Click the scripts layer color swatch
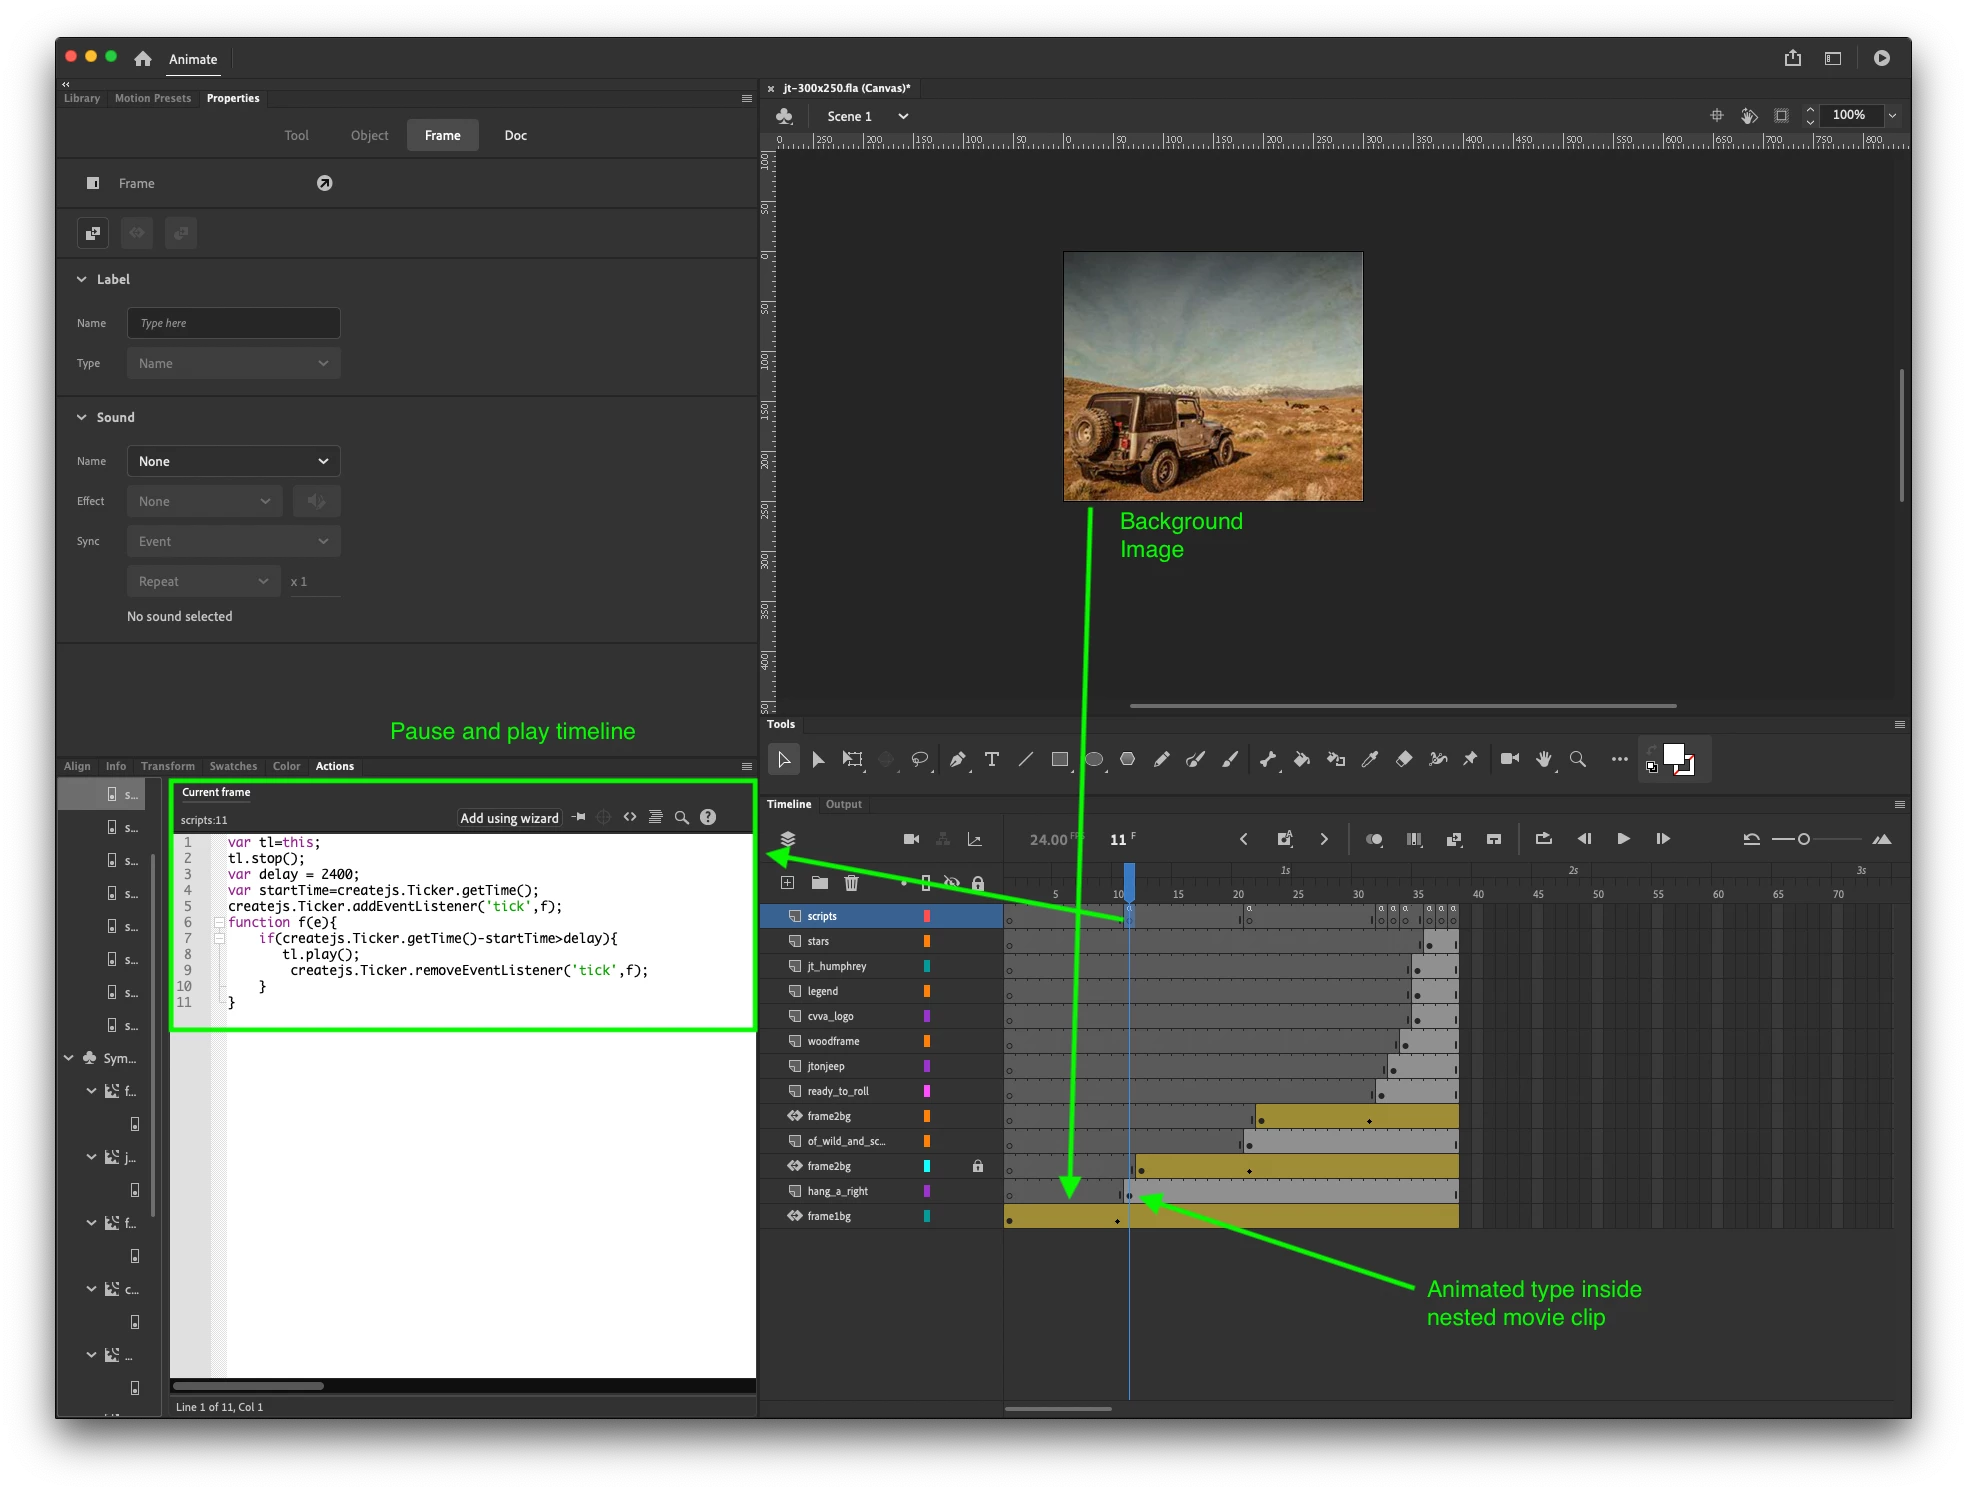The width and height of the screenshot is (1967, 1492). [x=927, y=916]
